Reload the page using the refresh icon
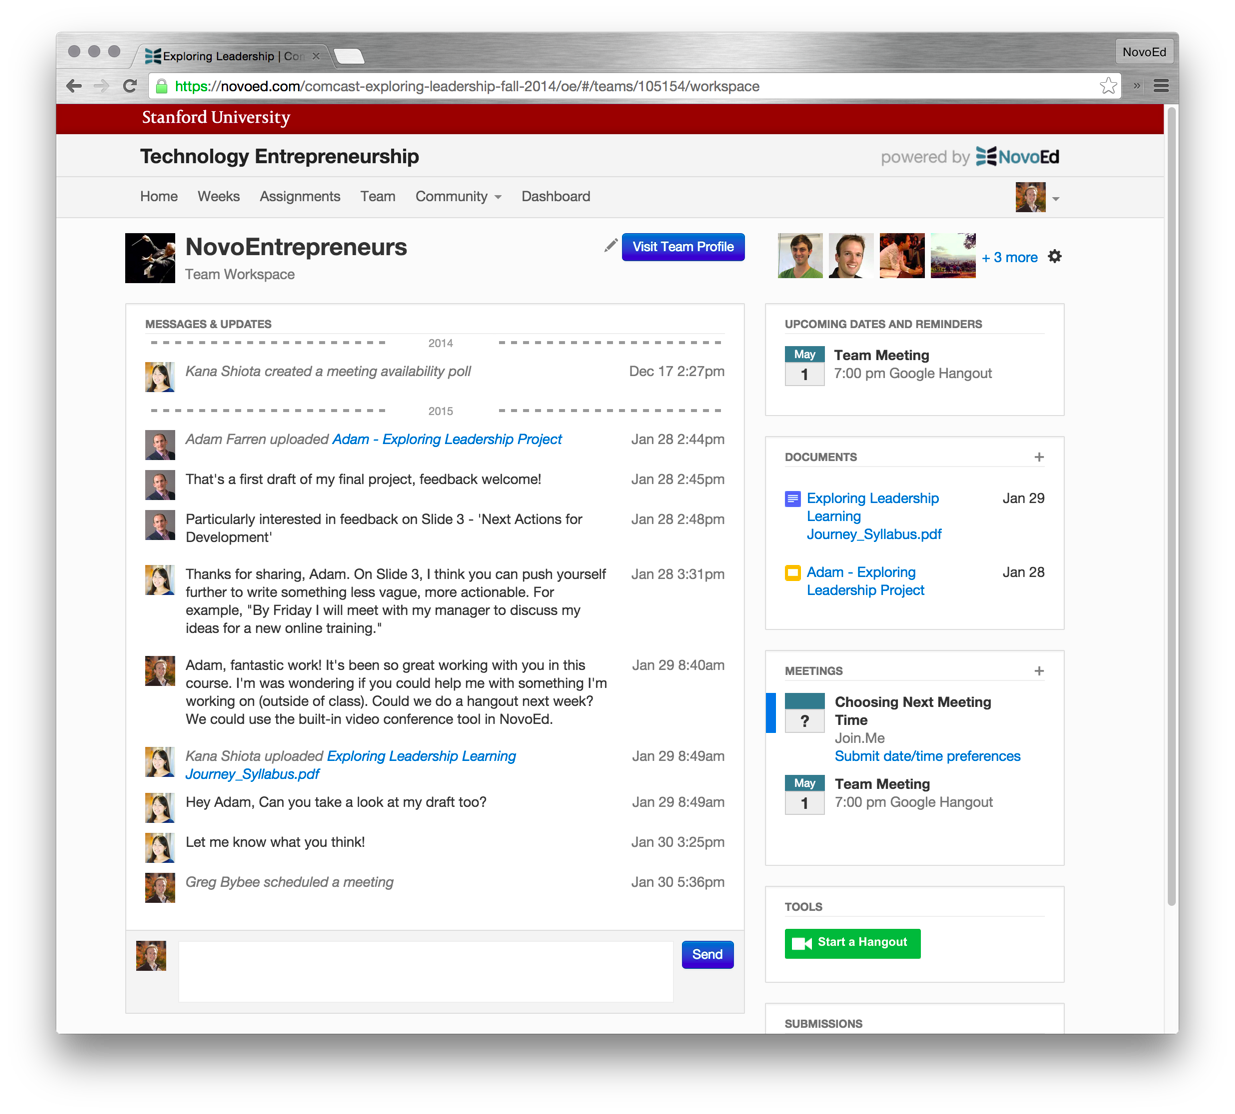 point(130,86)
